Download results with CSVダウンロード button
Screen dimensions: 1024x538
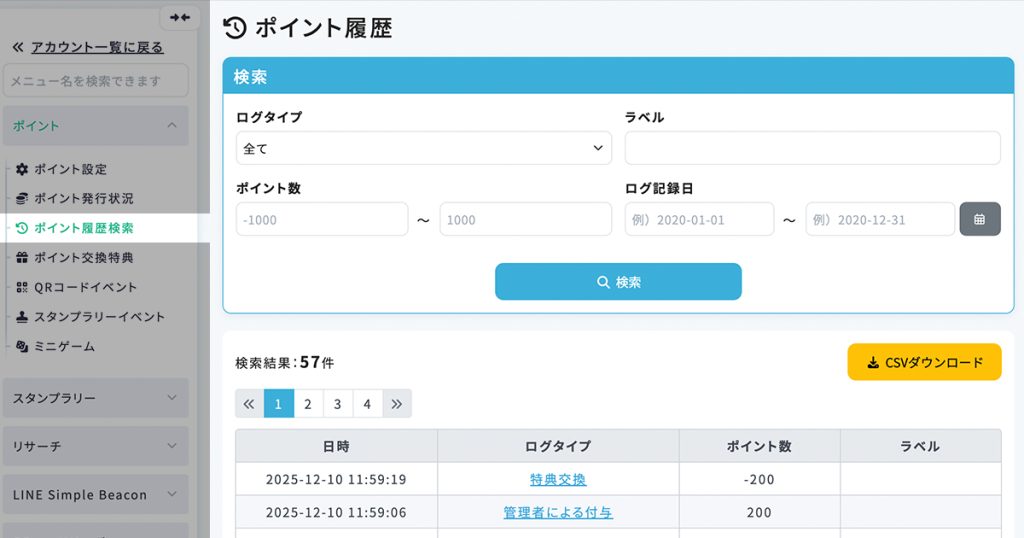coord(924,362)
